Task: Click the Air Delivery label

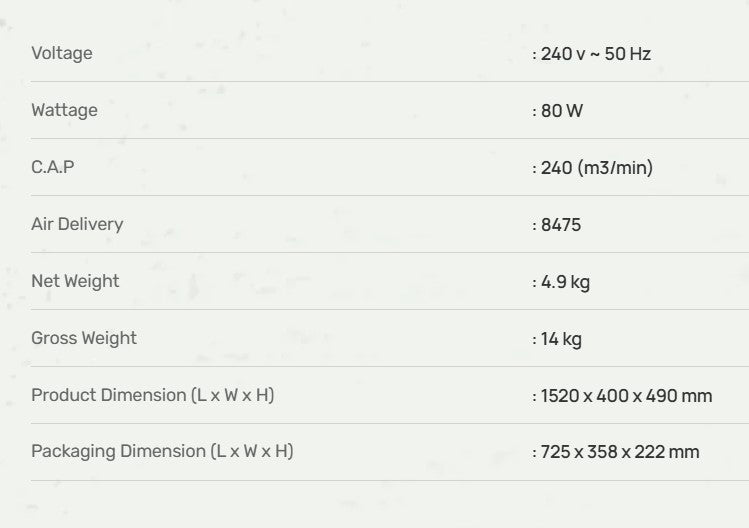Action: [77, 224]
